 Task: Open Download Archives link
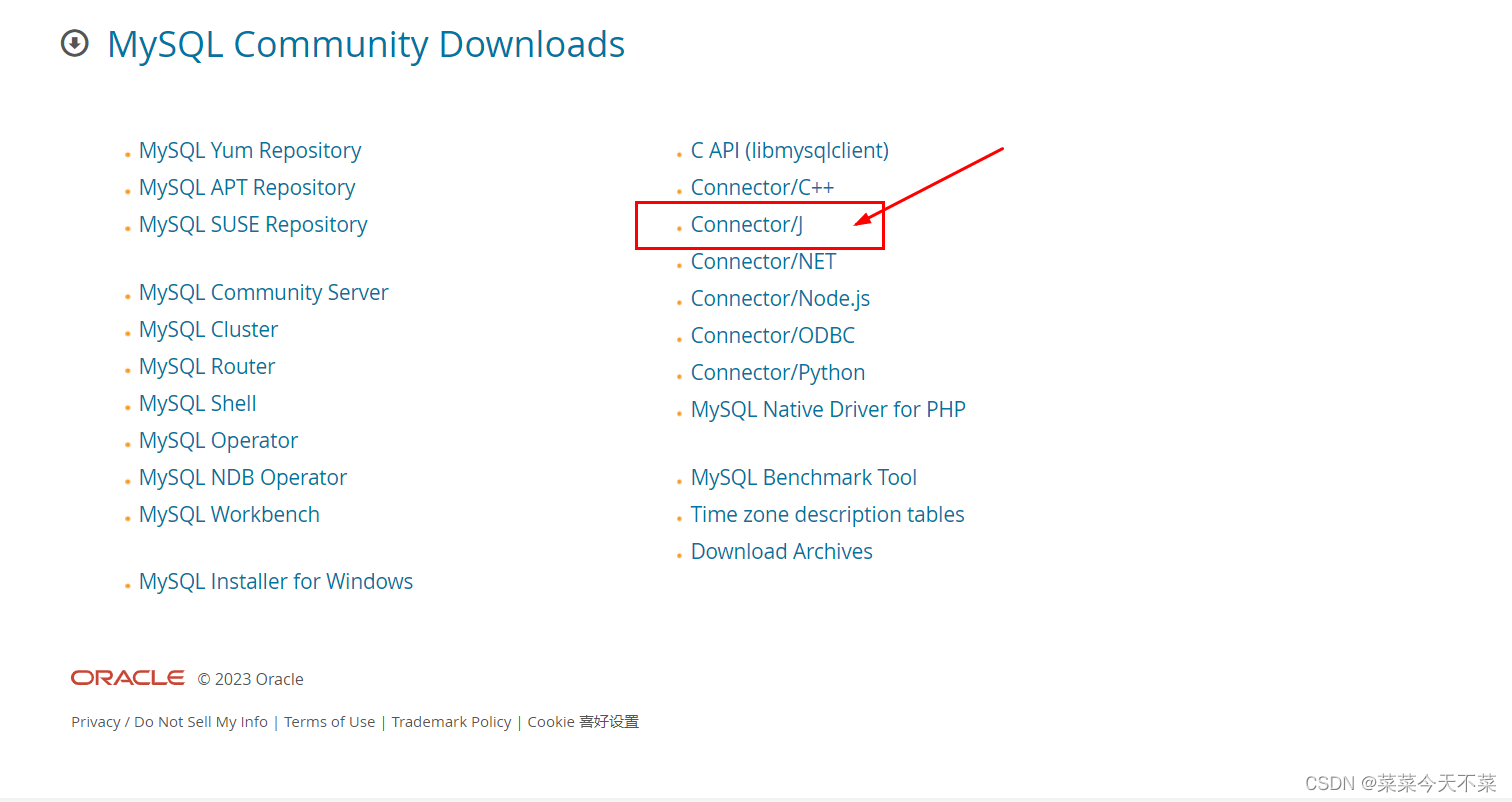point(782,552)
